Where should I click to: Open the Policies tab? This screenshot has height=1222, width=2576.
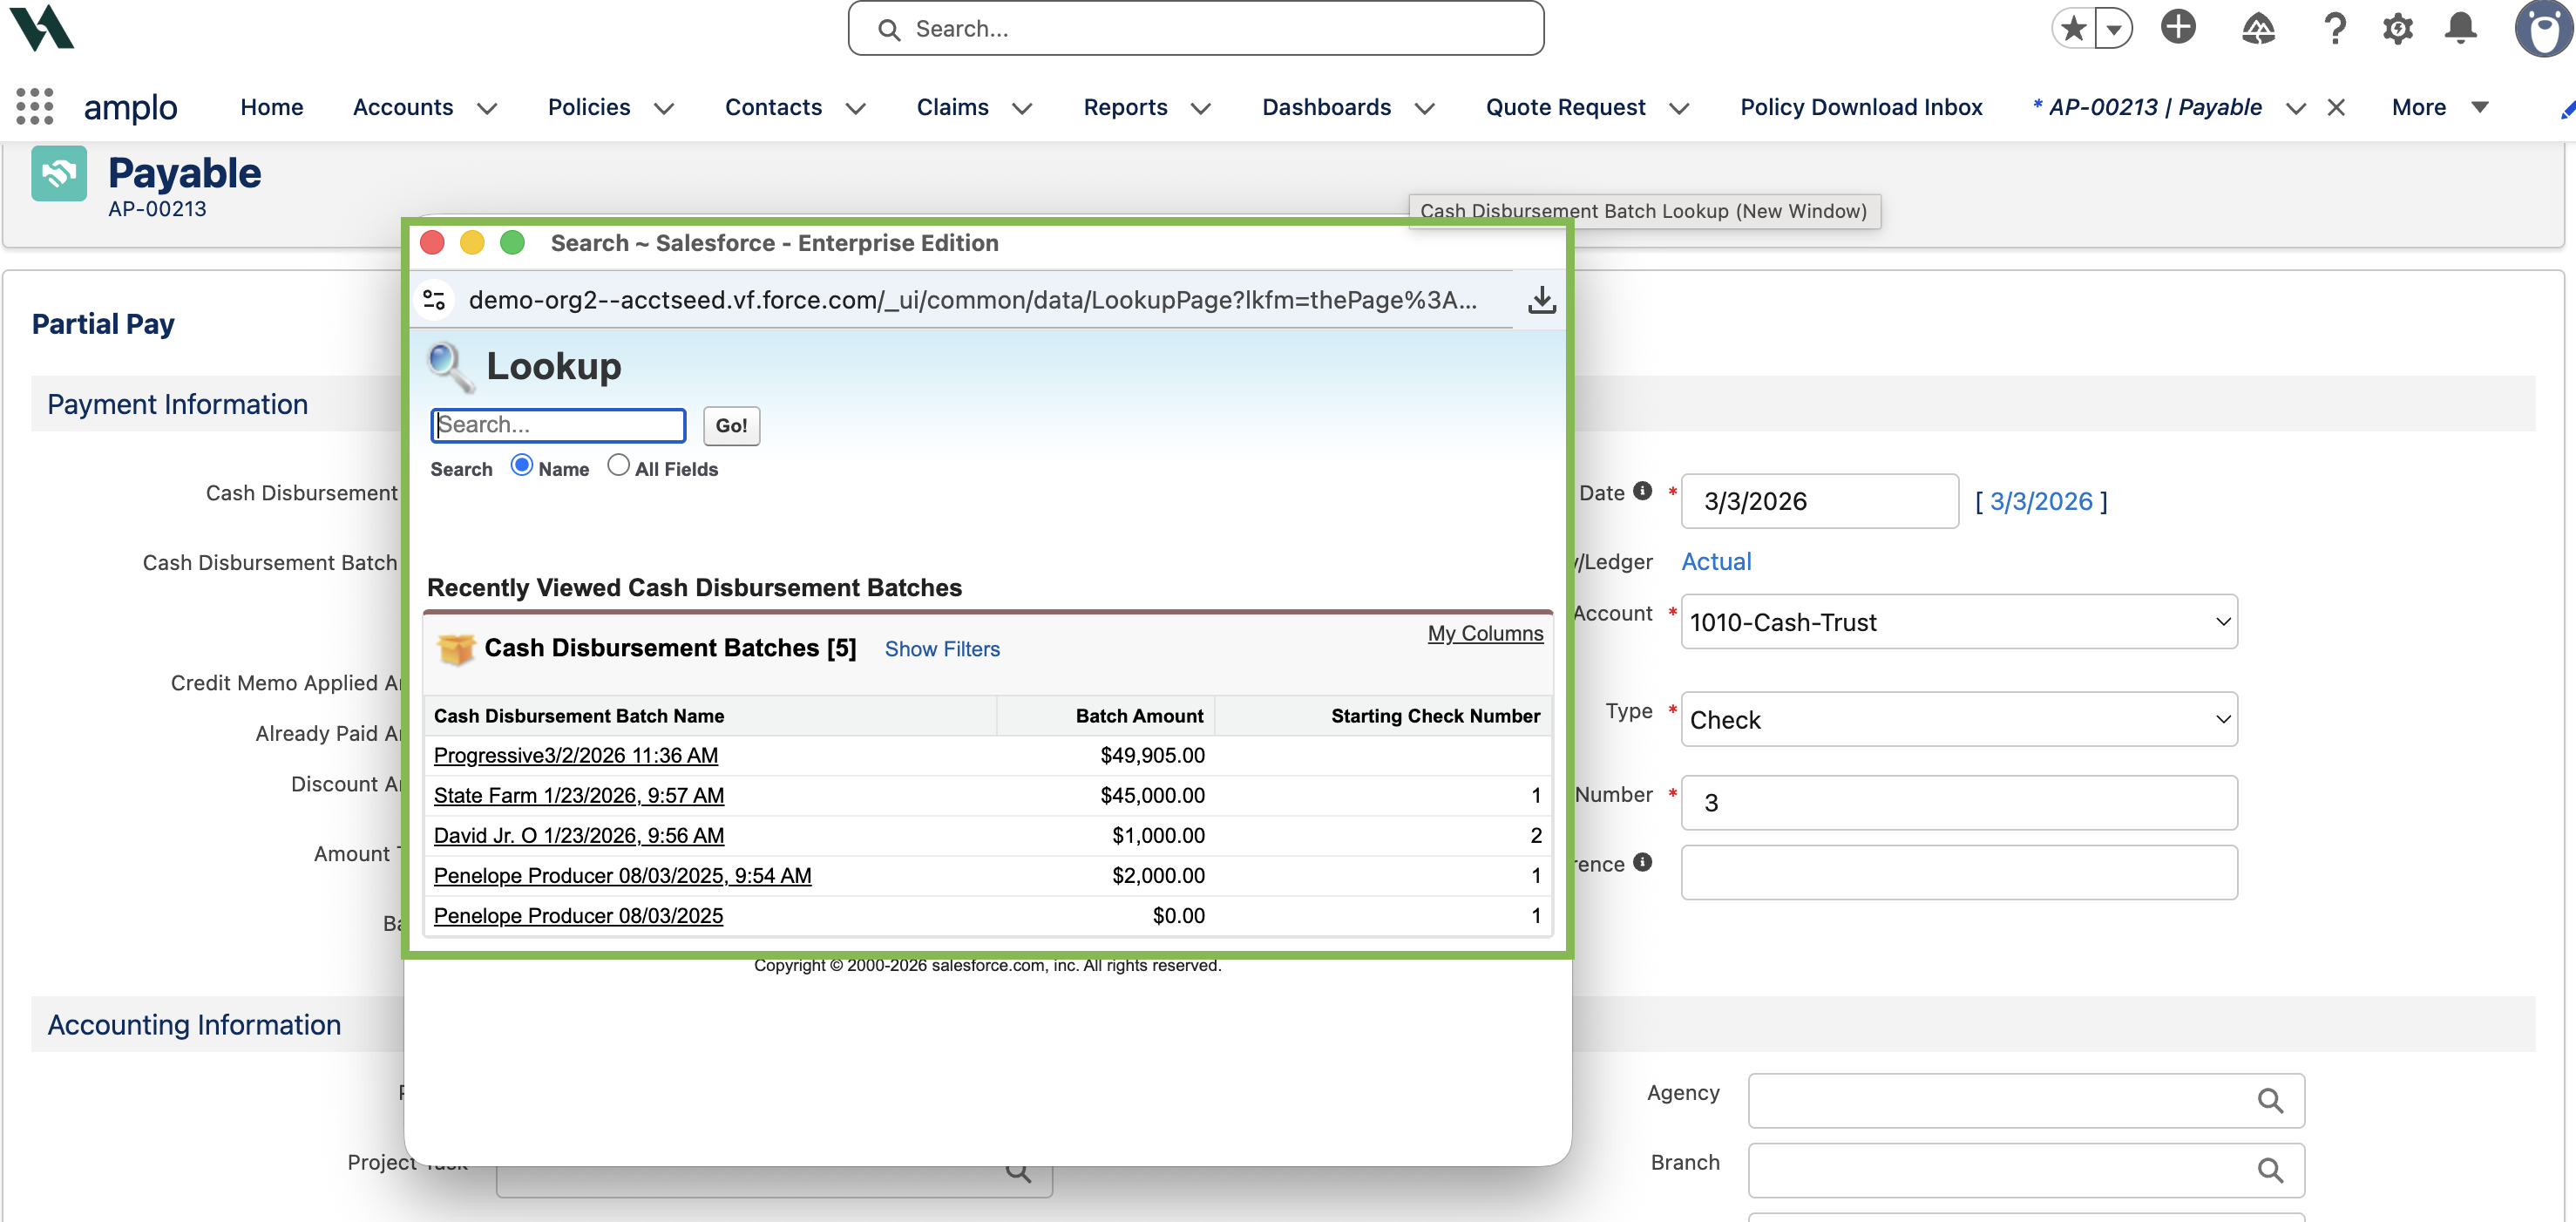589,108
